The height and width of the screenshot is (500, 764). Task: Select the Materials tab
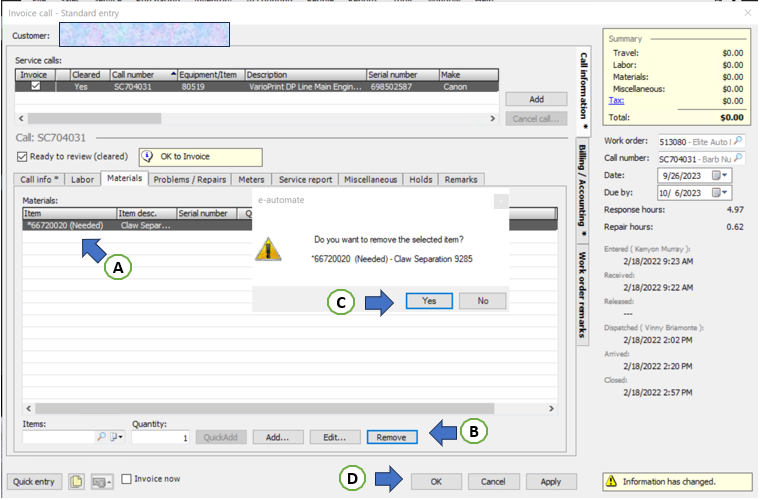coord(125,178)
